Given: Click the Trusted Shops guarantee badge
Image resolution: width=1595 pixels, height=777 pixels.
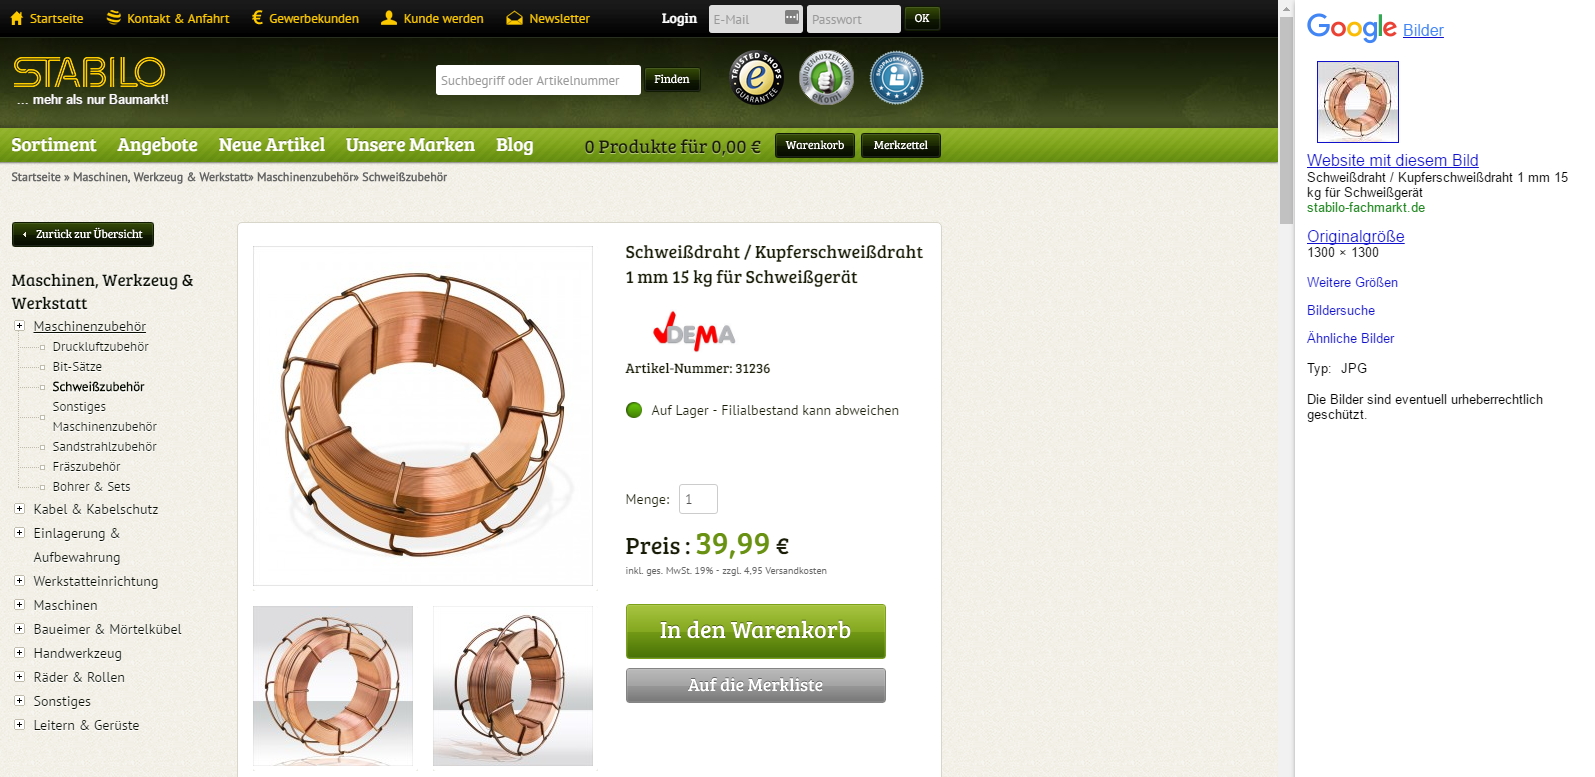Looking at the screenshot, I should [757, 77].
